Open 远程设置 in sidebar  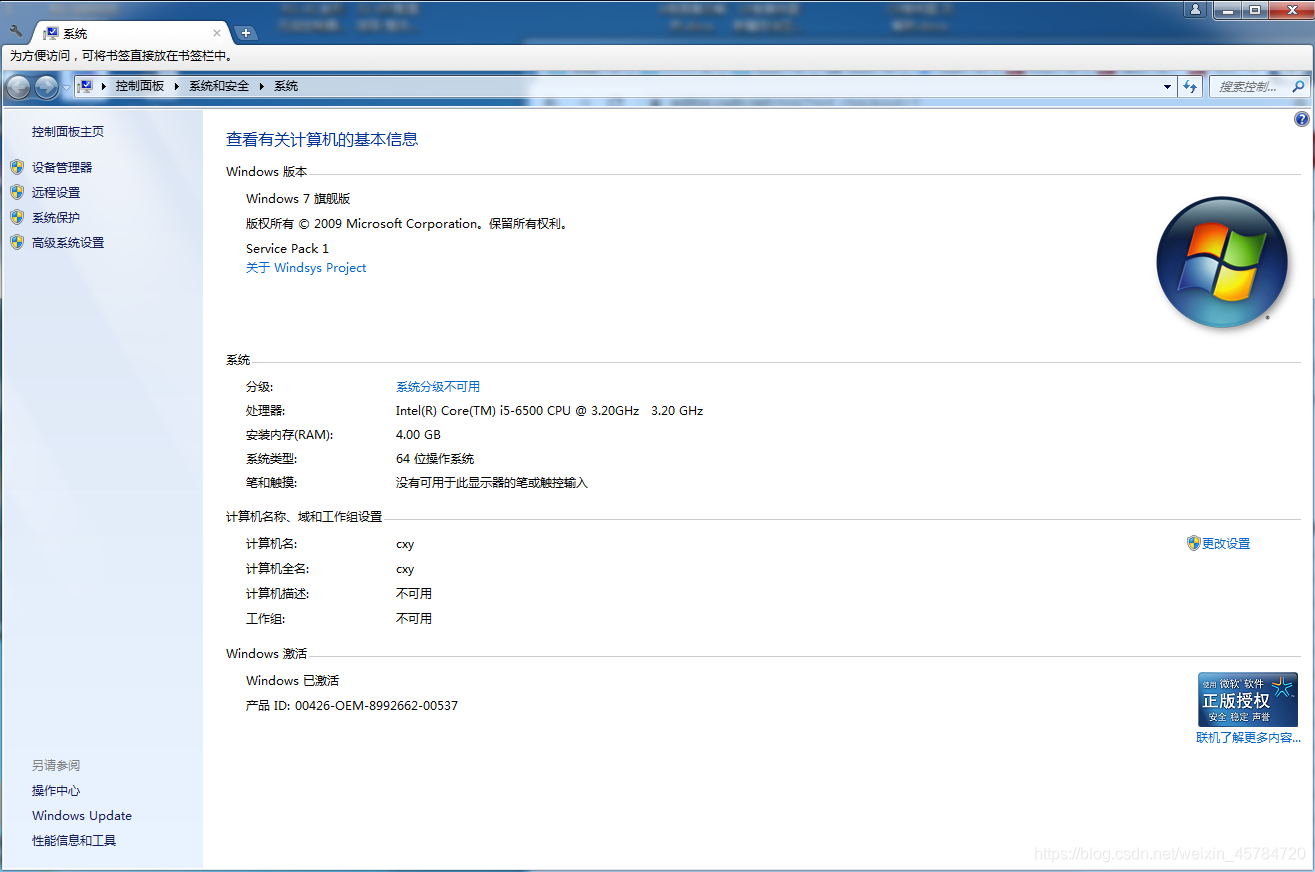click(56, 193)
